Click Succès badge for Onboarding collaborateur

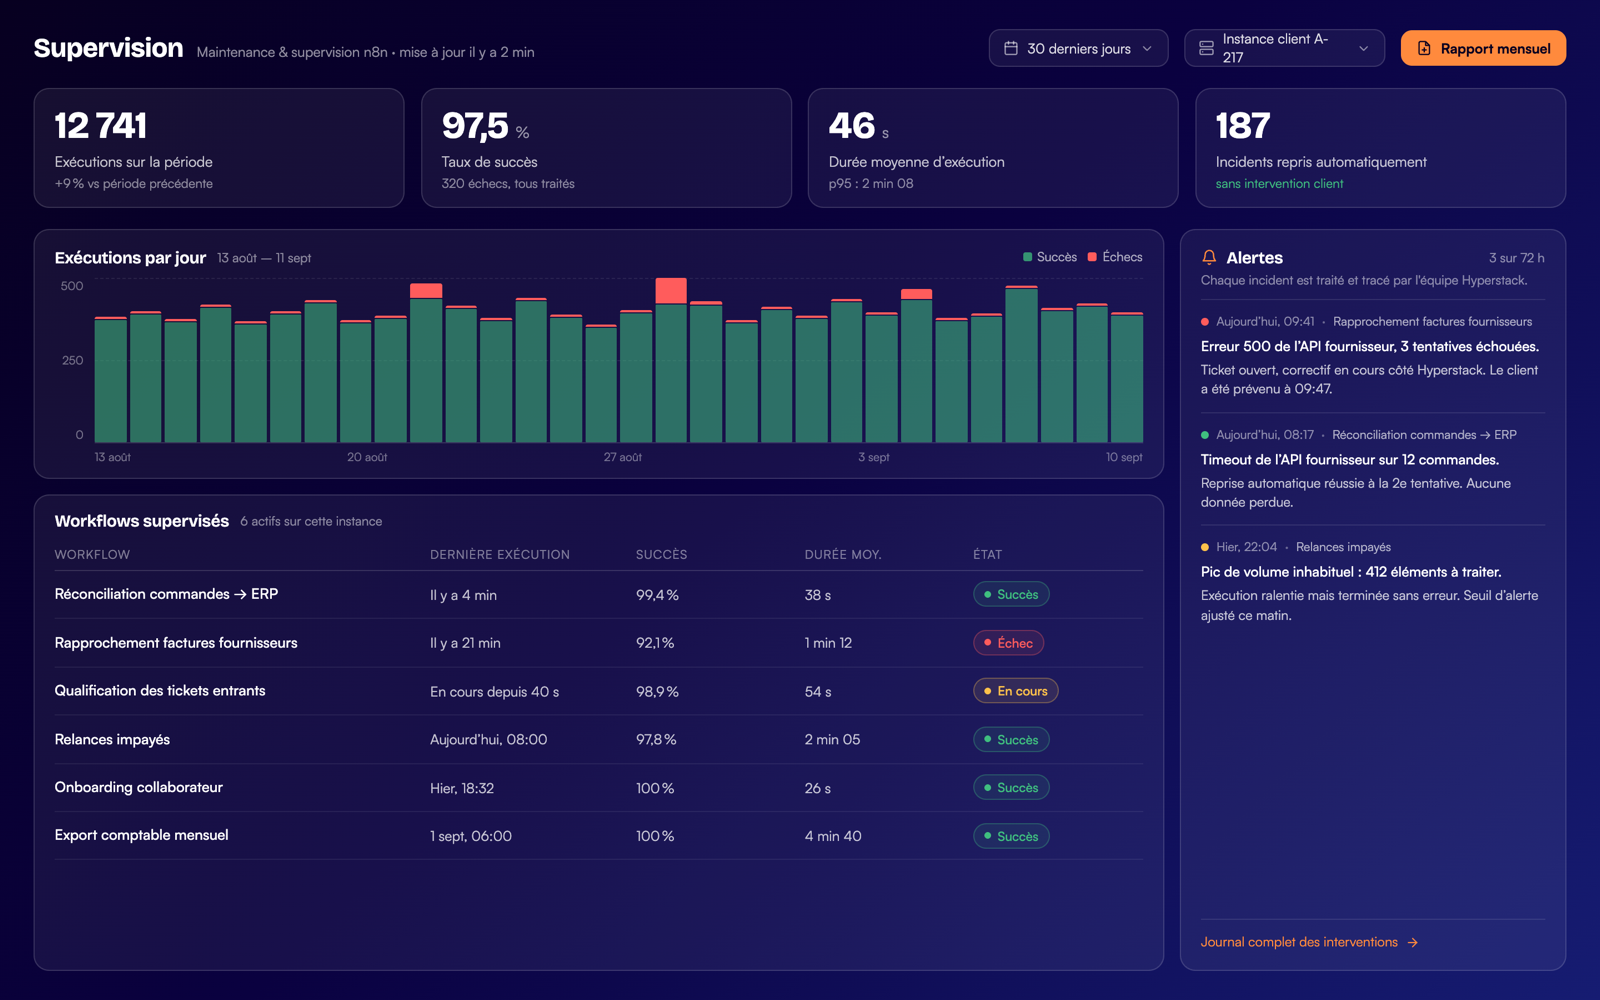(1011, 788)
